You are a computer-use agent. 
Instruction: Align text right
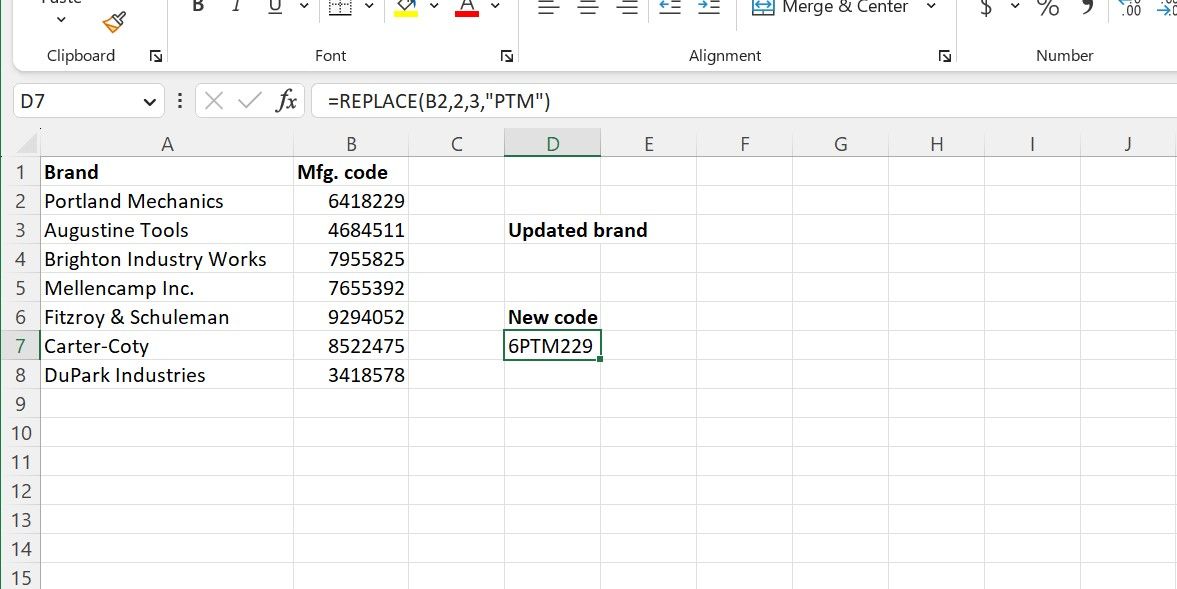[627, 7]
